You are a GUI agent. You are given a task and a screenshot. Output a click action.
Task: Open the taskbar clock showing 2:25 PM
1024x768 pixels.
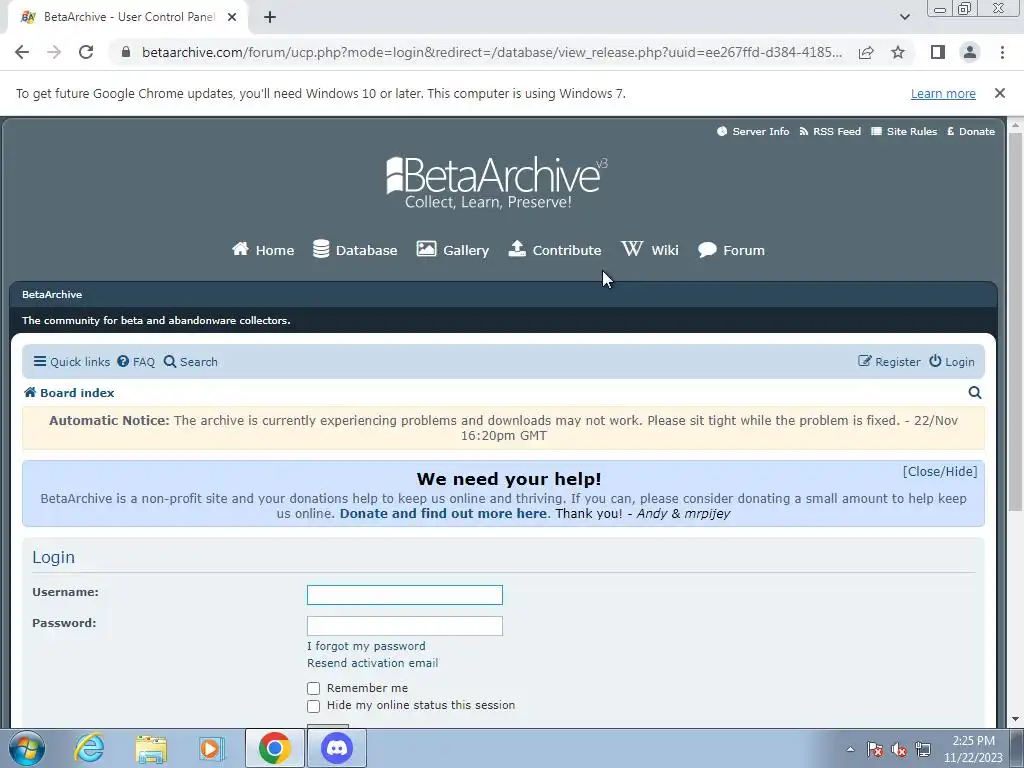[973, 749]
